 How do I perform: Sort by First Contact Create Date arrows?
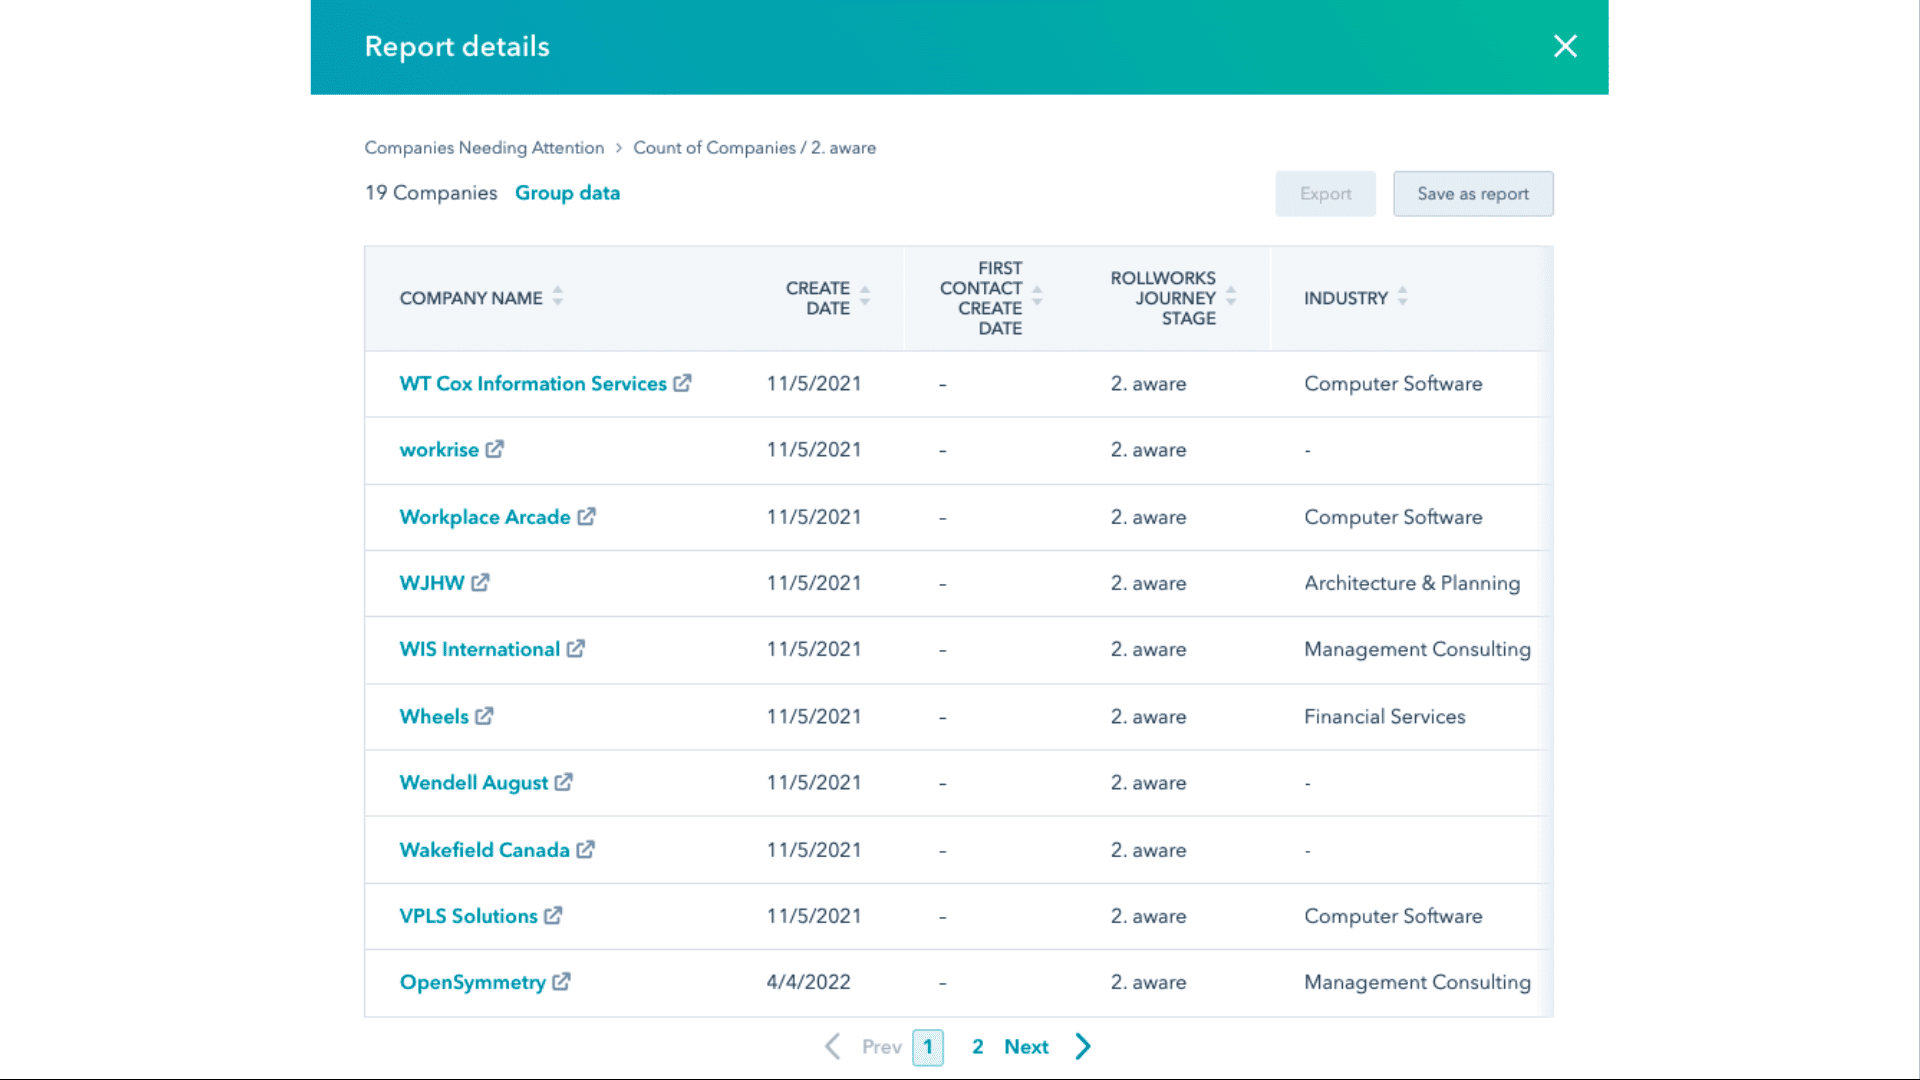(x=1037, y=296)
